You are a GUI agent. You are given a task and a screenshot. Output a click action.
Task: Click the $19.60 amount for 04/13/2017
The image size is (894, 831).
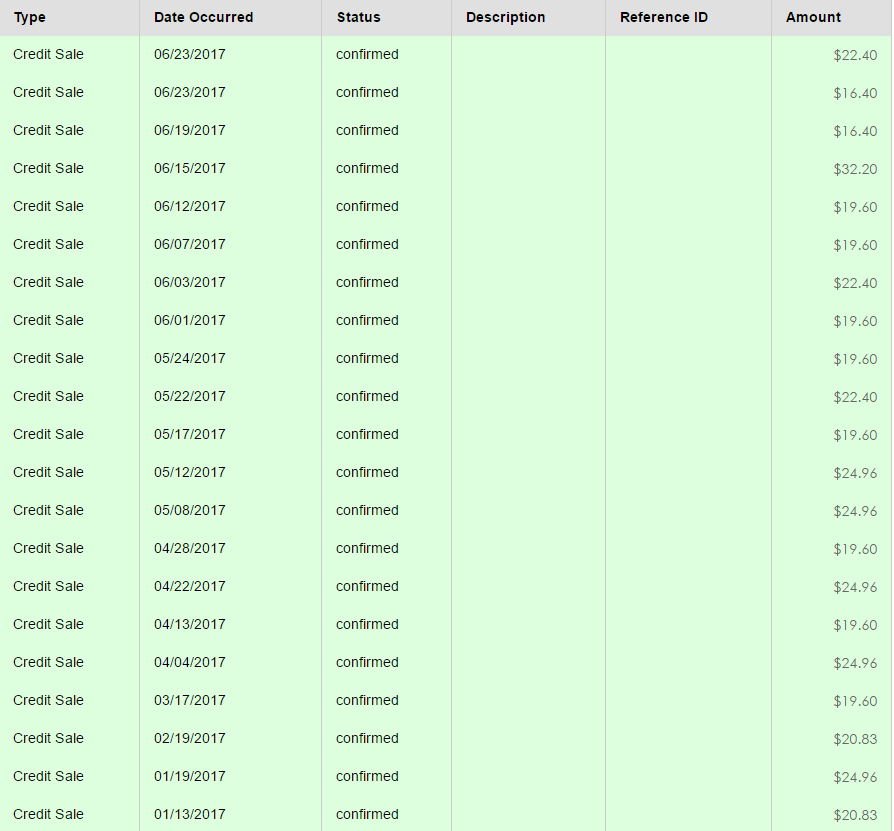855,625
